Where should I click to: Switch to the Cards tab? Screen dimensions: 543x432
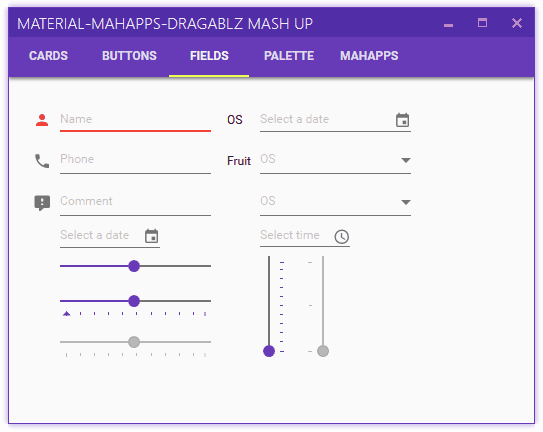tap(48, 56)
